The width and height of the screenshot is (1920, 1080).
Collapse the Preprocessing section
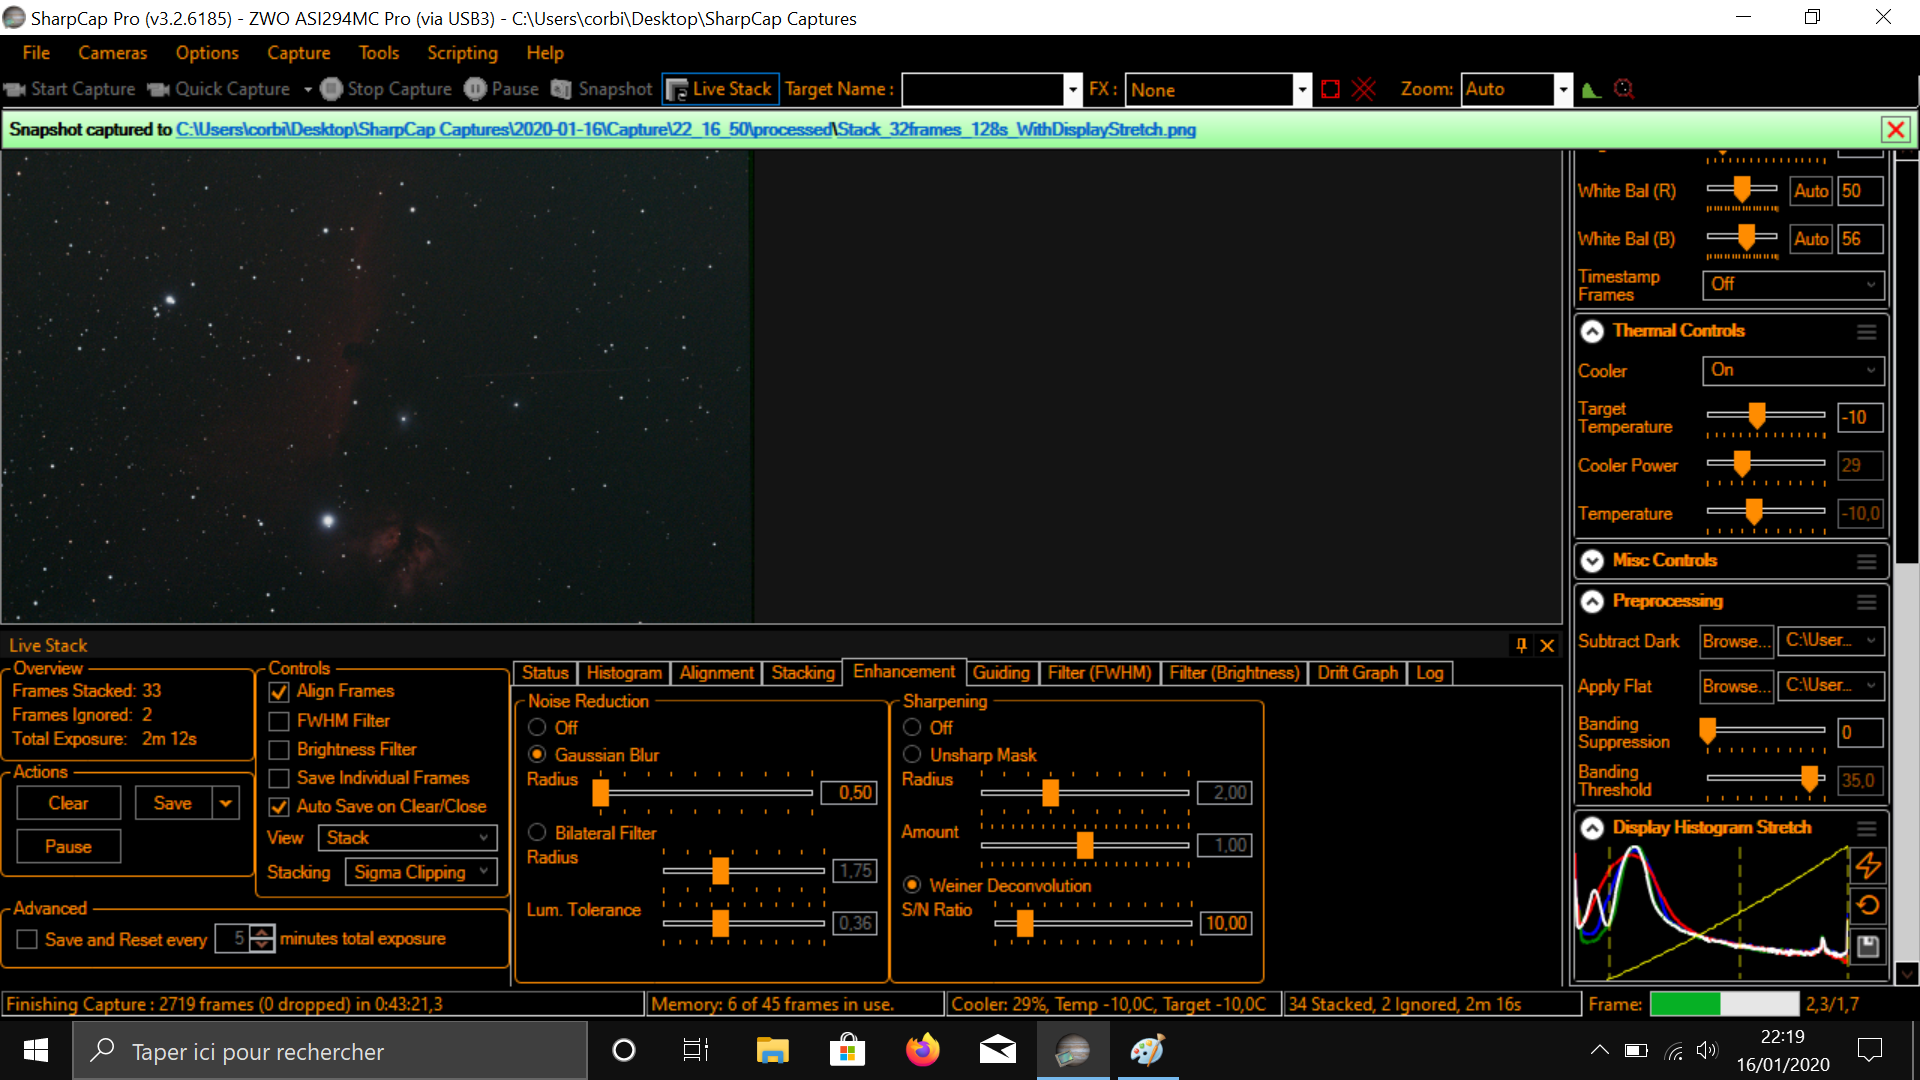pyautogui.click(x=1592, y=601)
